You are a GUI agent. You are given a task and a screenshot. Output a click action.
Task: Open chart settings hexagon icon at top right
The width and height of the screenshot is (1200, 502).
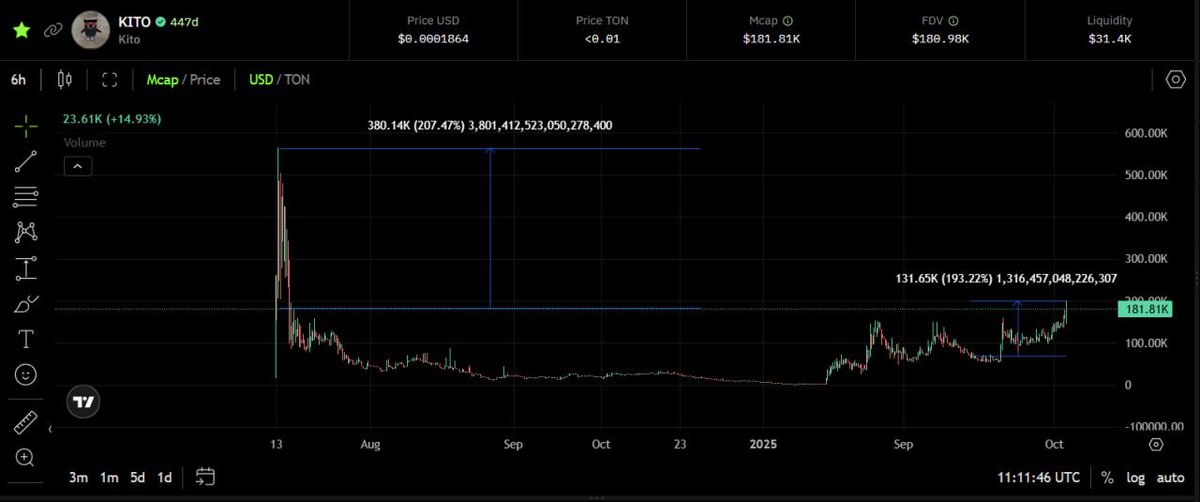(x=1175, y=79)
